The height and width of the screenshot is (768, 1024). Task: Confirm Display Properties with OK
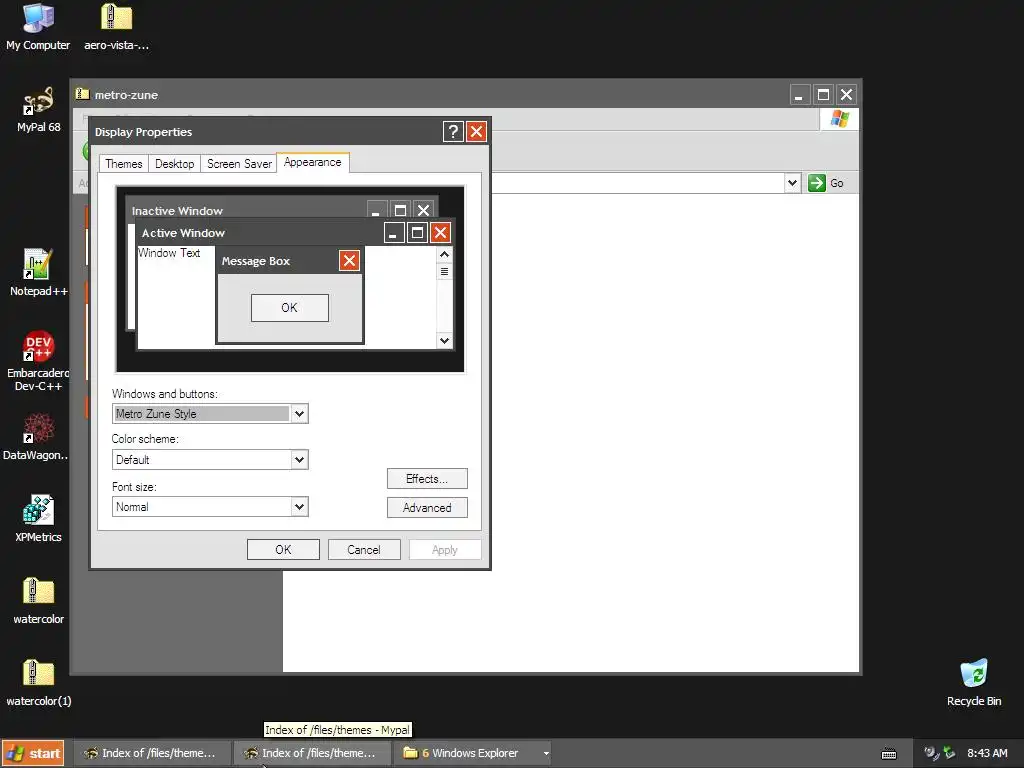click(283, 550)
